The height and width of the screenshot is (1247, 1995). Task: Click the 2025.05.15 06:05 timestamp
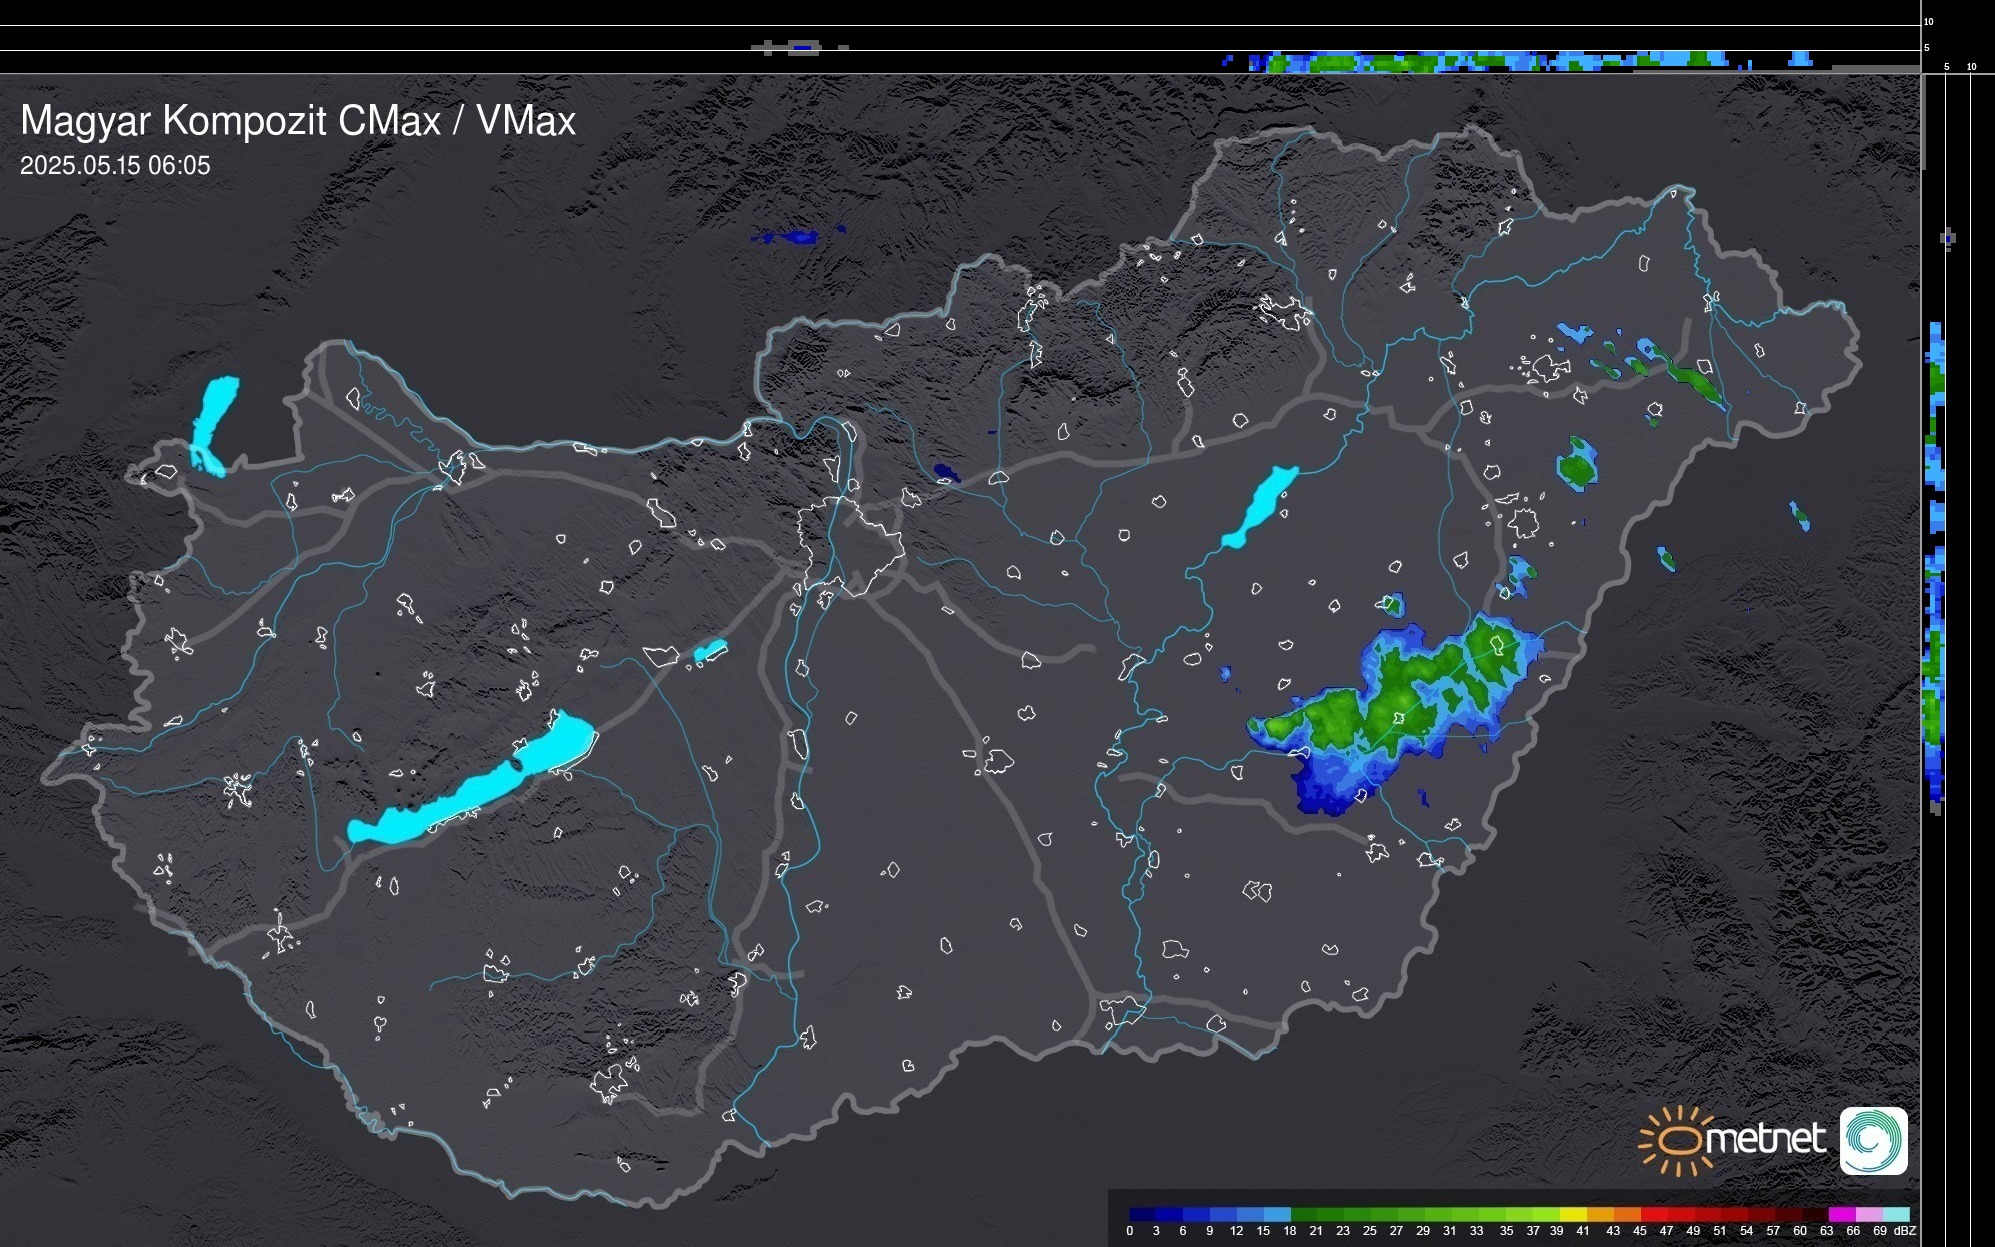[115, 166]
